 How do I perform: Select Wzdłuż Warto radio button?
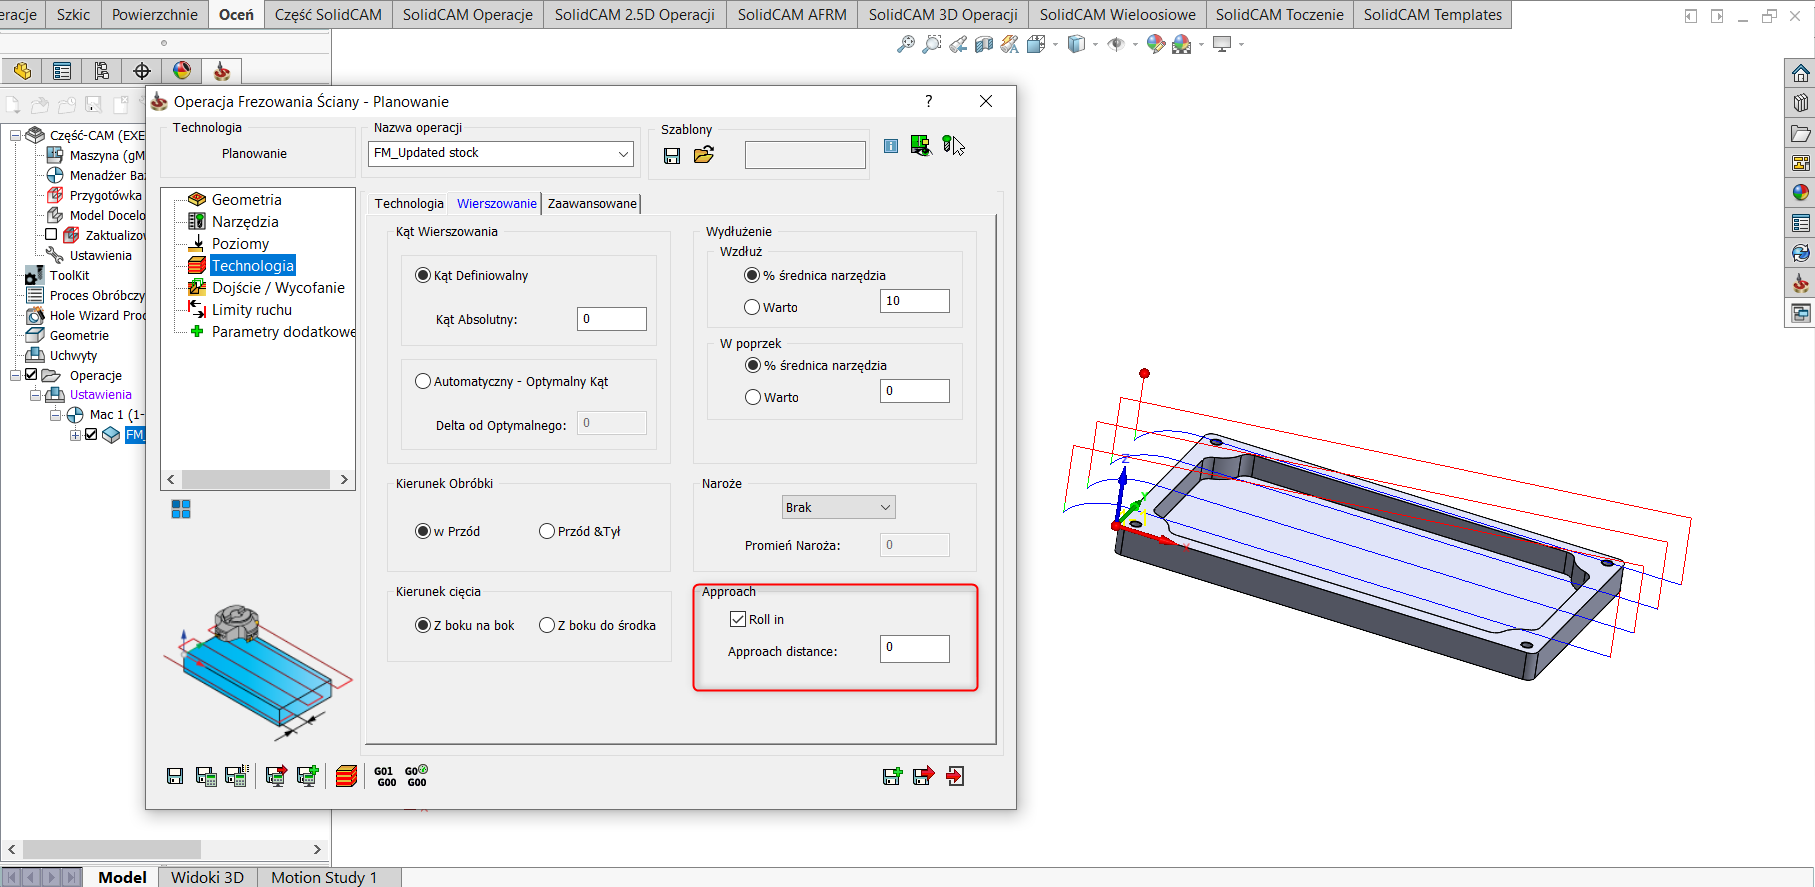pos(752,307)
